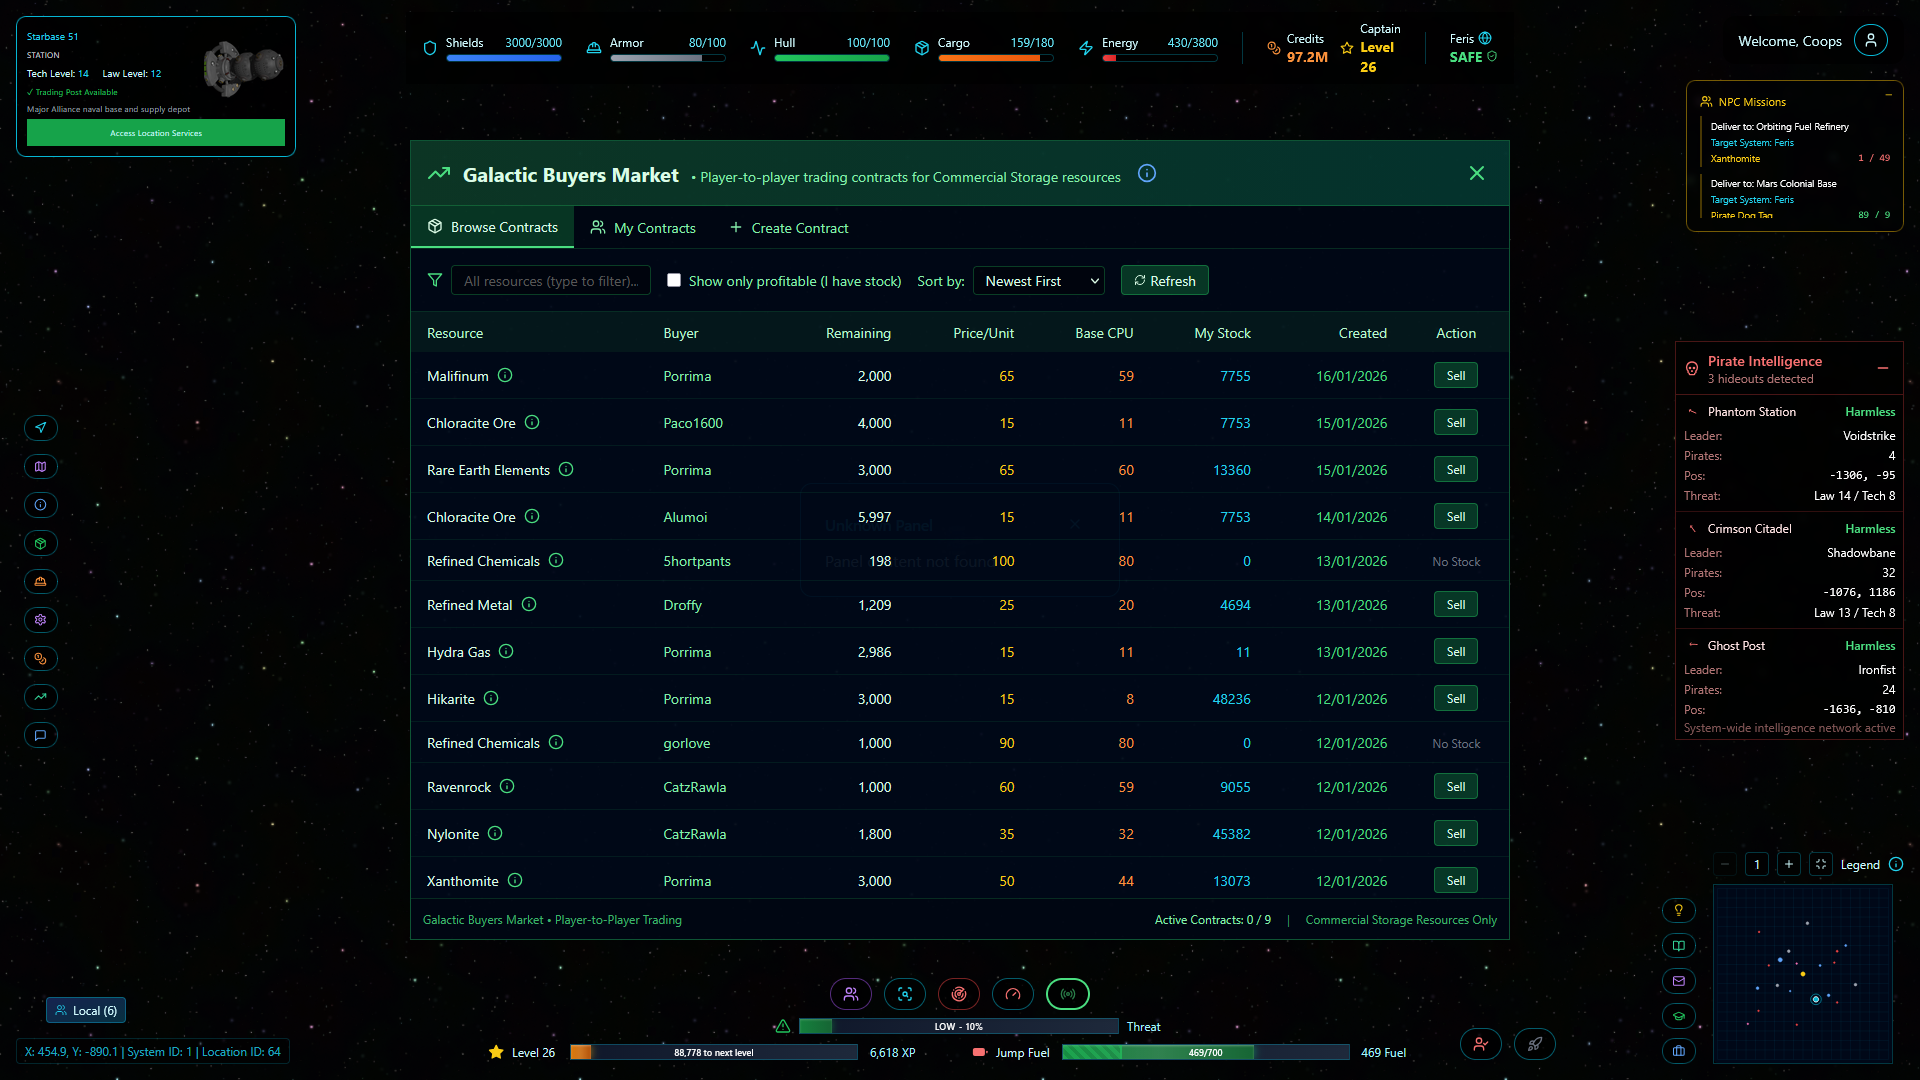Open the mail envelope icon near minimap
Viewport: 1920px width, 1080px height.
pos(1679,982)
